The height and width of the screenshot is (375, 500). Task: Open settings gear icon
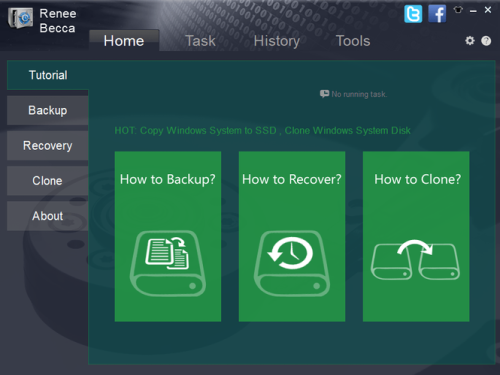point(470,41)
